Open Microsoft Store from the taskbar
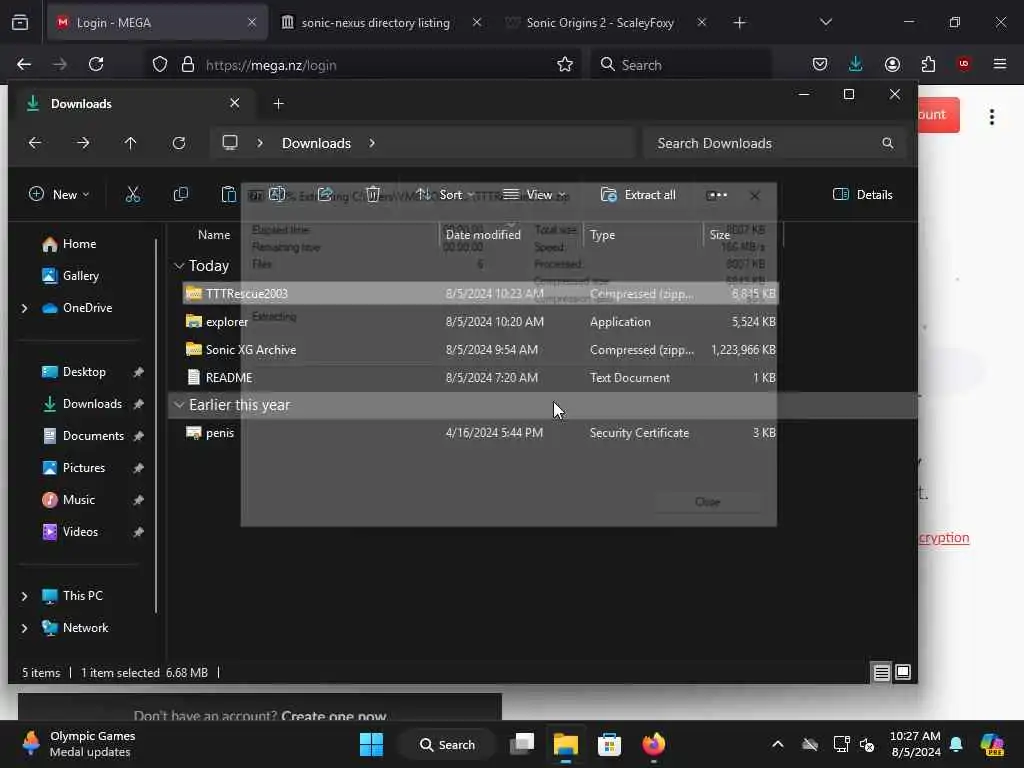This screenshot has width=1024, height=768. point(609,744)
